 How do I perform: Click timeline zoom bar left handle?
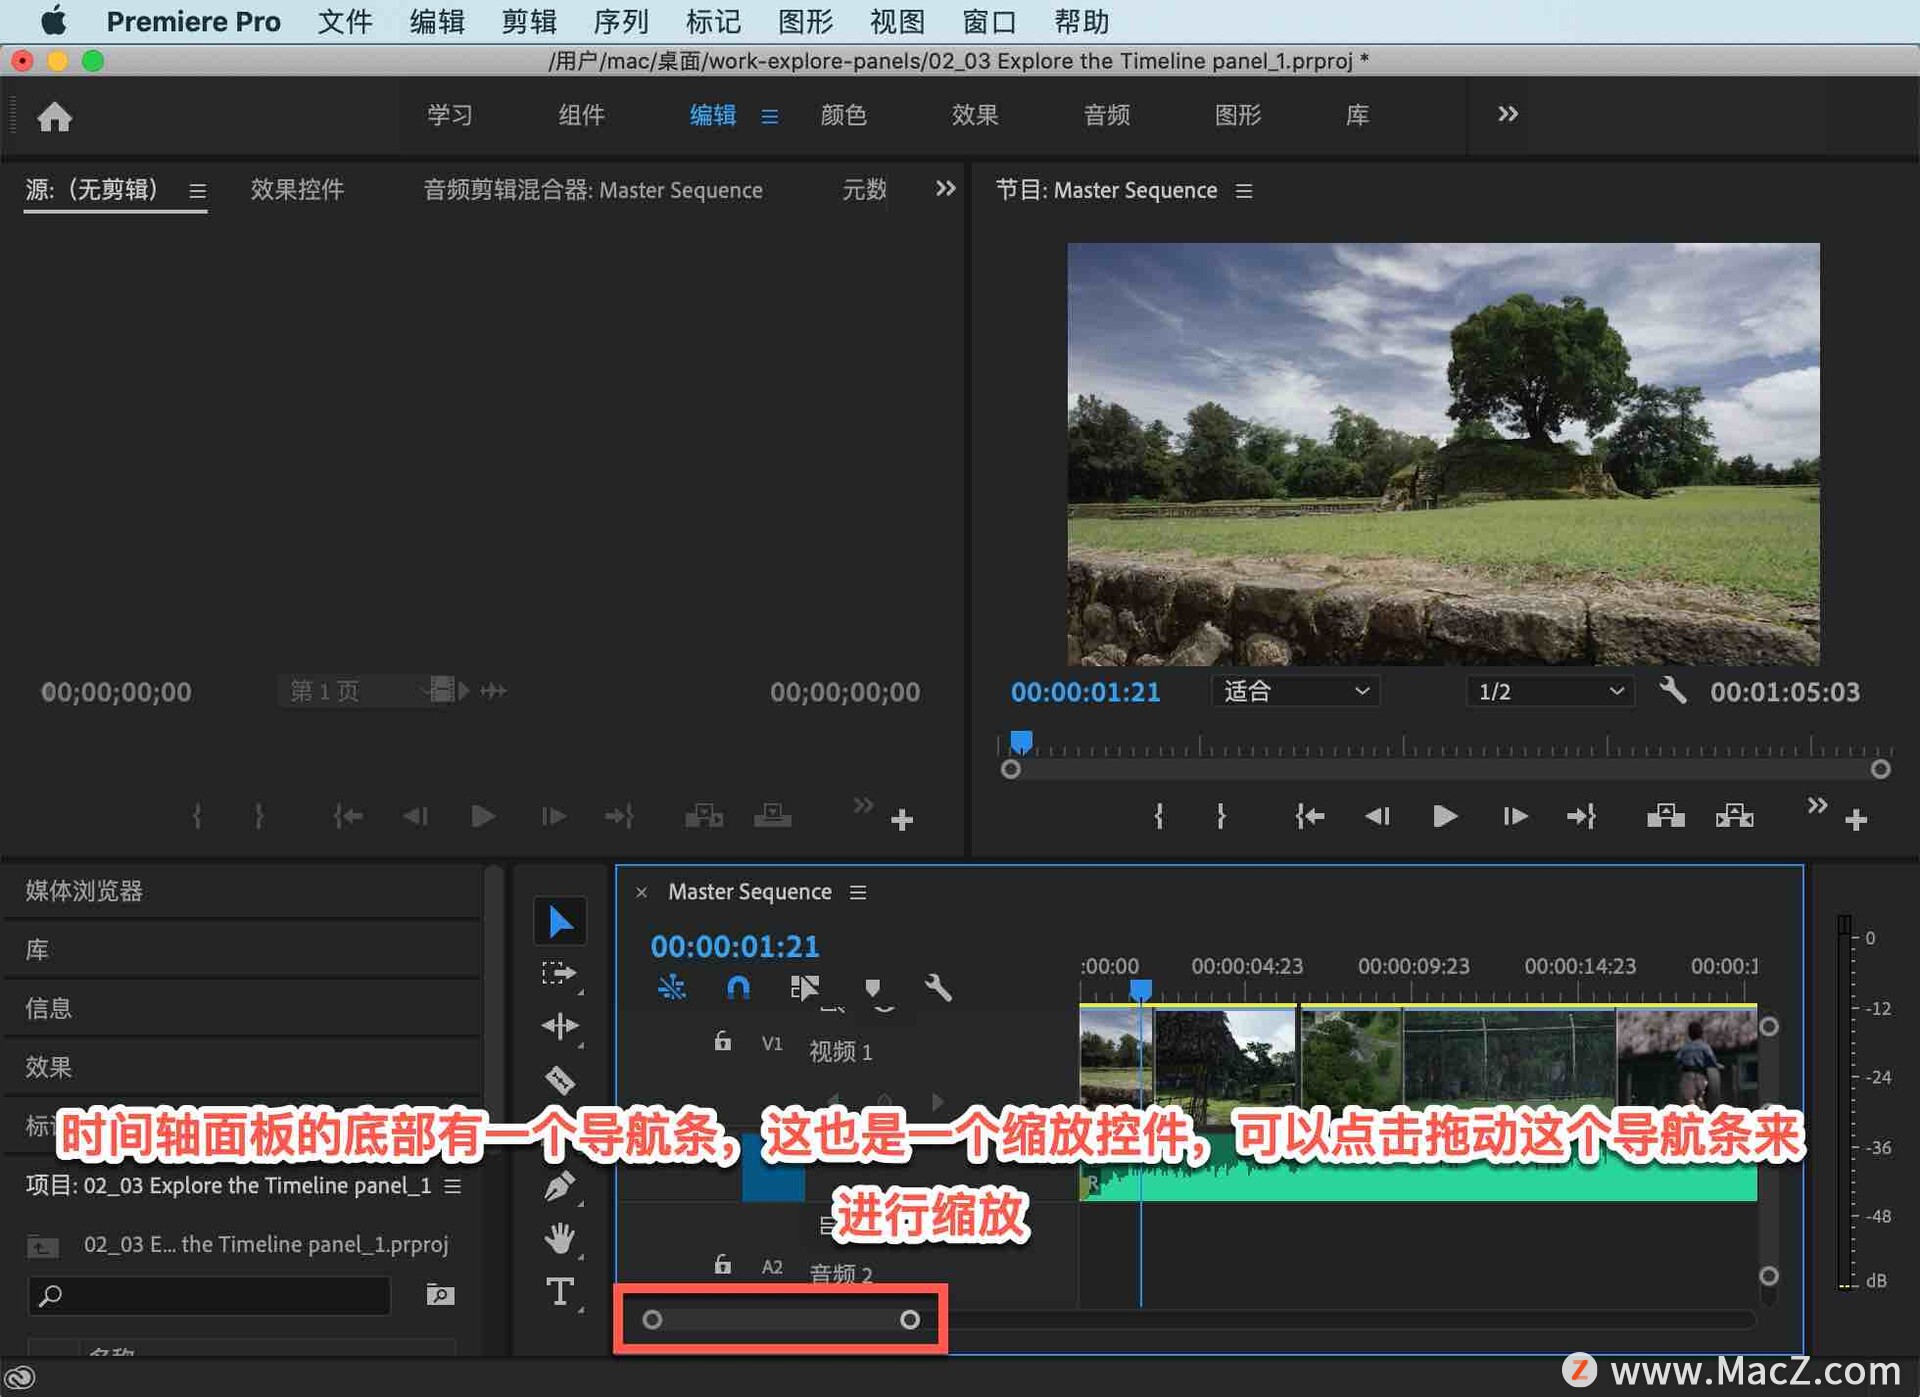tap(652, 1320)
